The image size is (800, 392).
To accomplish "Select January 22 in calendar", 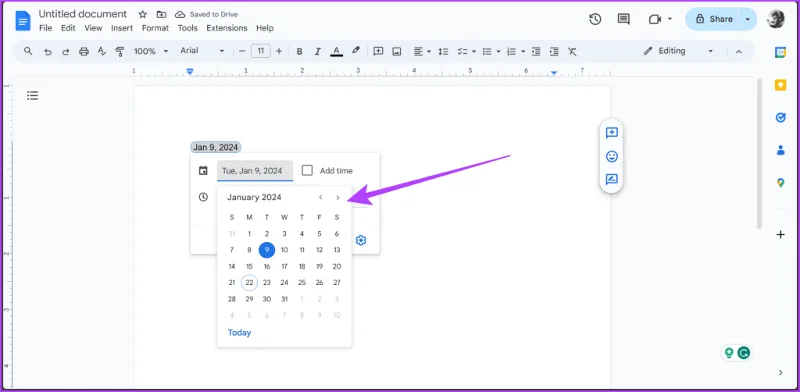I will (249, 282).
